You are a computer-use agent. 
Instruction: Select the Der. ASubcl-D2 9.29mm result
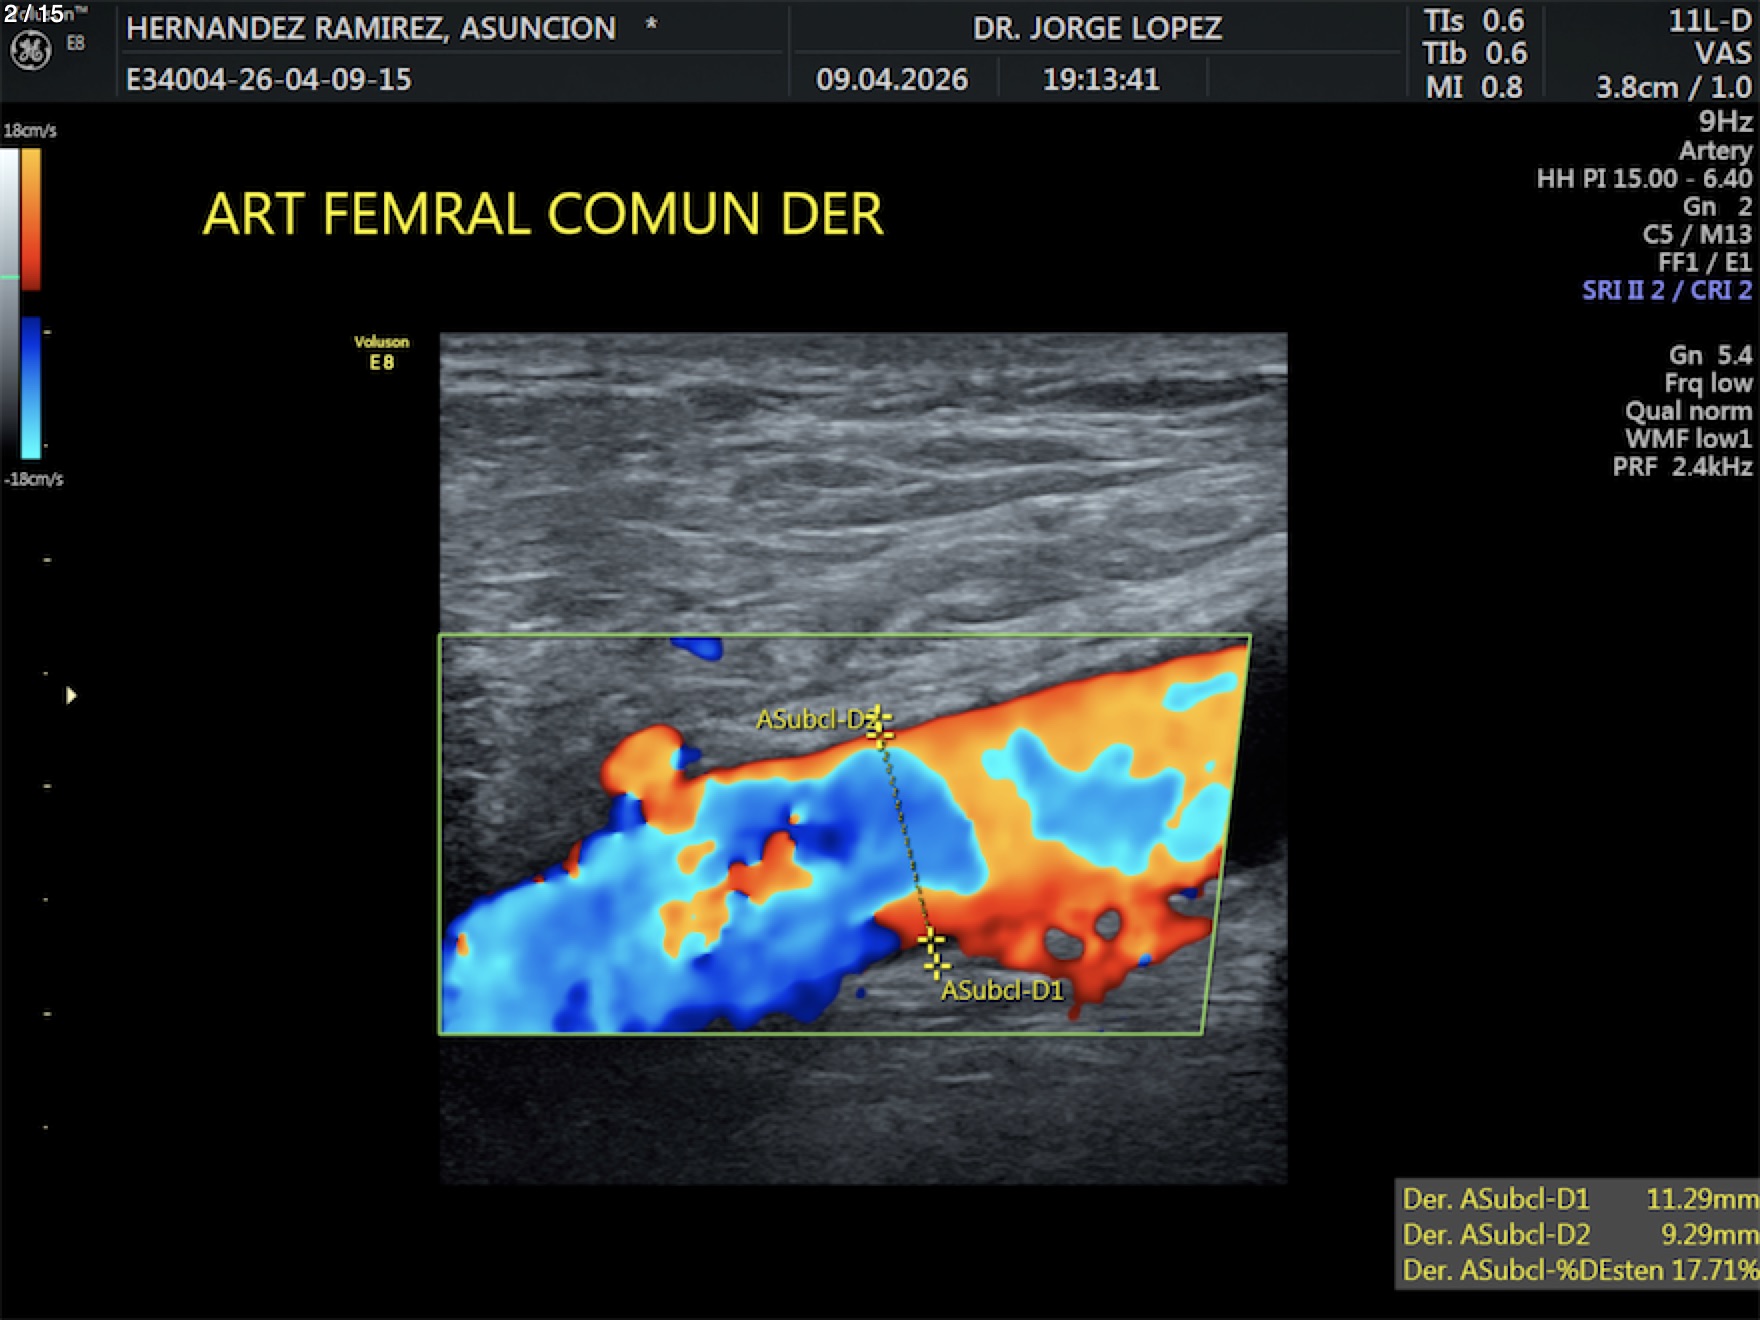(x=1578, y=1234)
